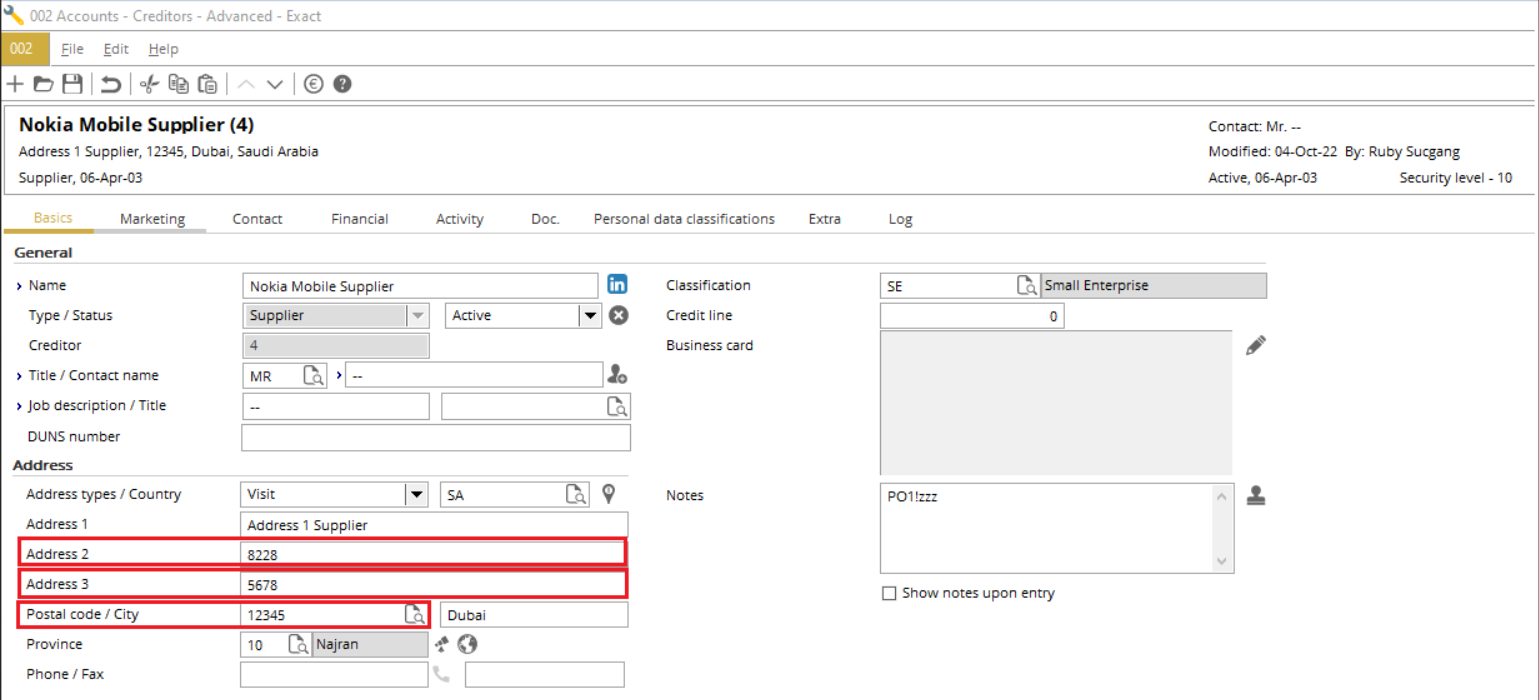Click the arrow before the contact name field
1539x700 pixels.
[x=338, y=375]
